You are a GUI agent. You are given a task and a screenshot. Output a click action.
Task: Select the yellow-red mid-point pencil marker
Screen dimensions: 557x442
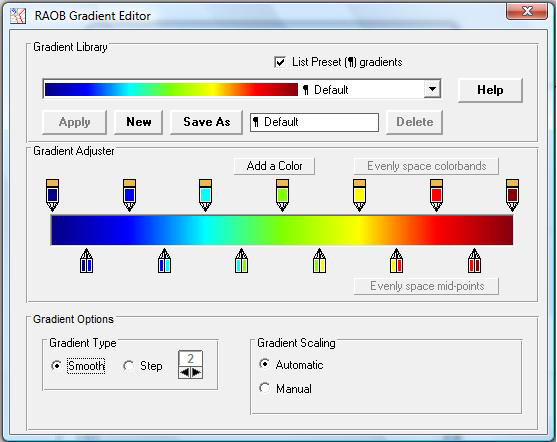[396, 261]
